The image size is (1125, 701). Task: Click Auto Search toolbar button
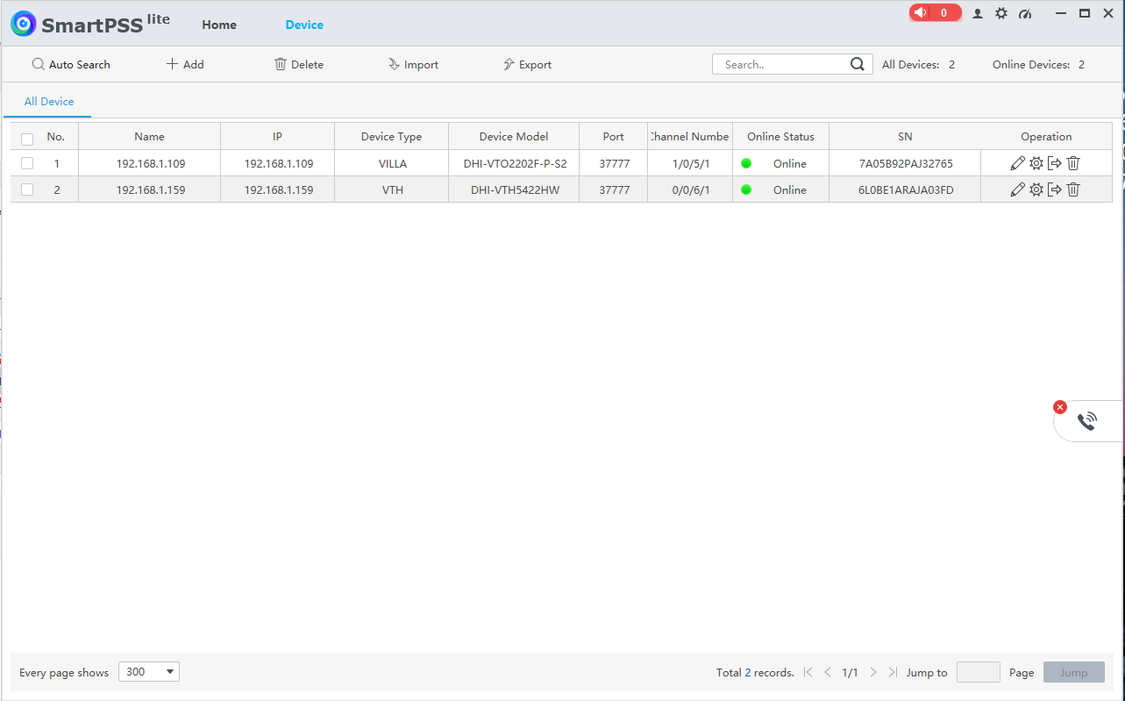[x=71, y=65]
